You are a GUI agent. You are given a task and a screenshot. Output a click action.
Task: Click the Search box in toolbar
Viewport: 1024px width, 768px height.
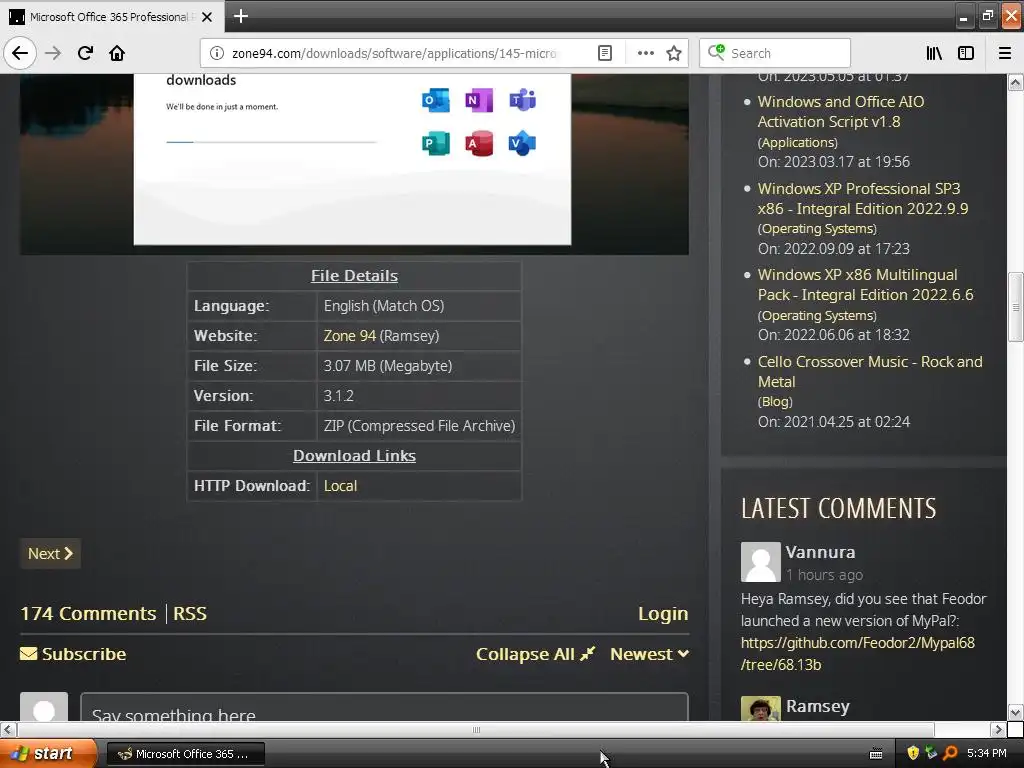tap(775, 53)
